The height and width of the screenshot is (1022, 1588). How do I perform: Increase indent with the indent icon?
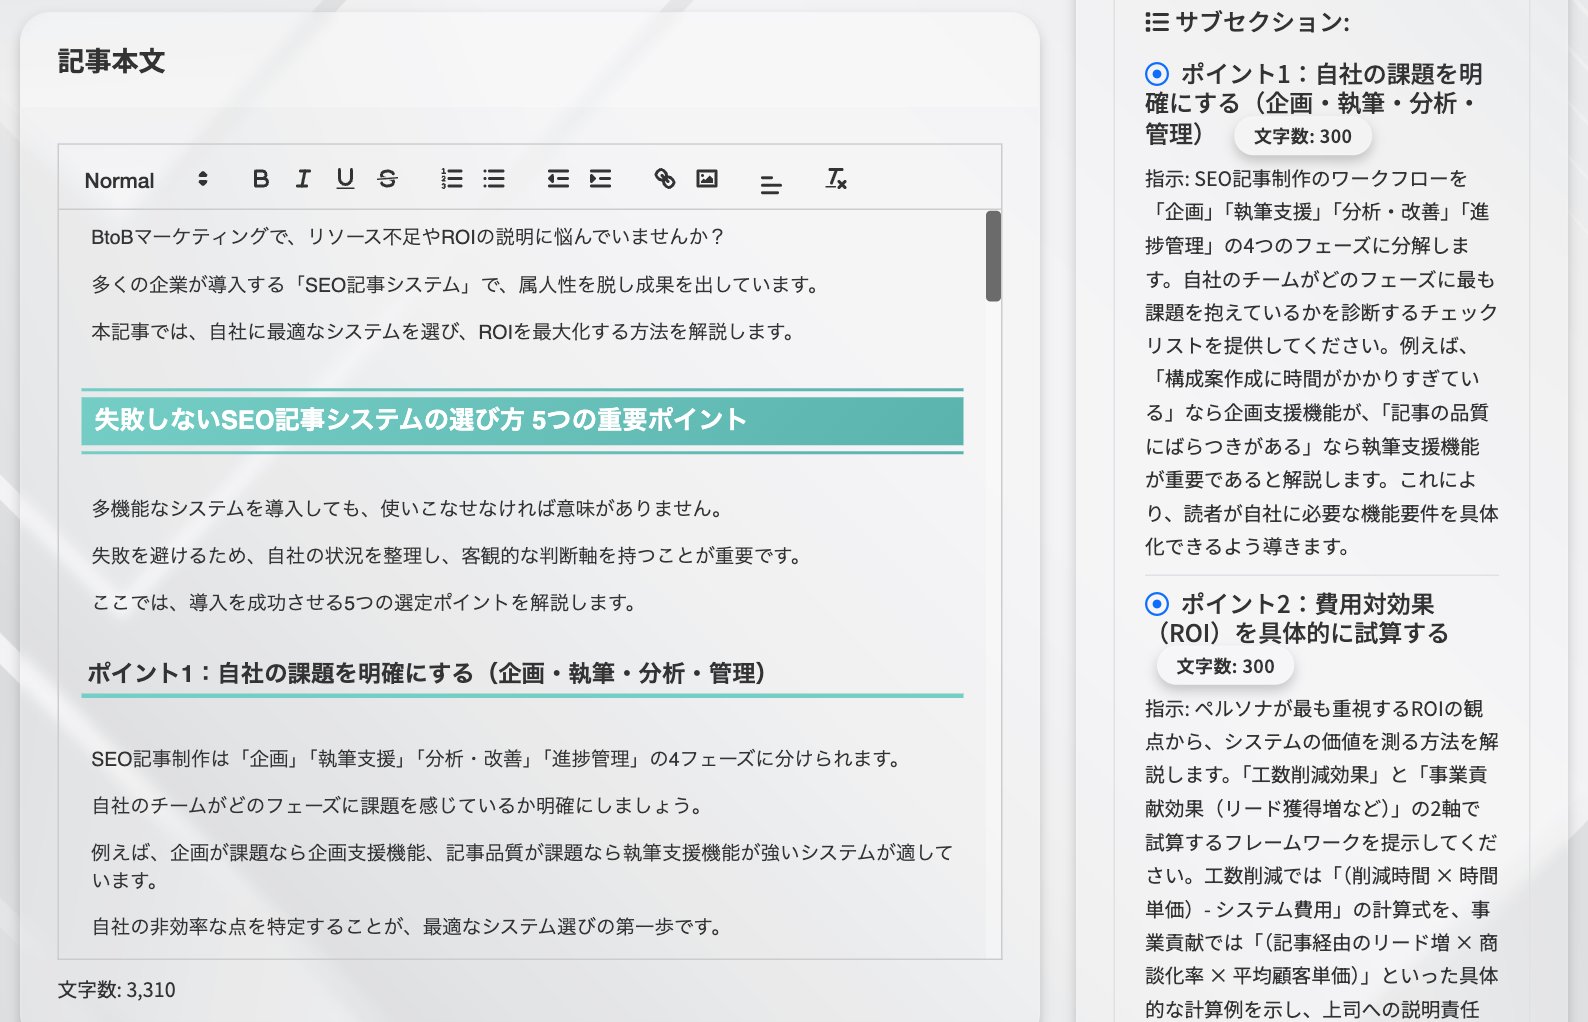(600, 179)
